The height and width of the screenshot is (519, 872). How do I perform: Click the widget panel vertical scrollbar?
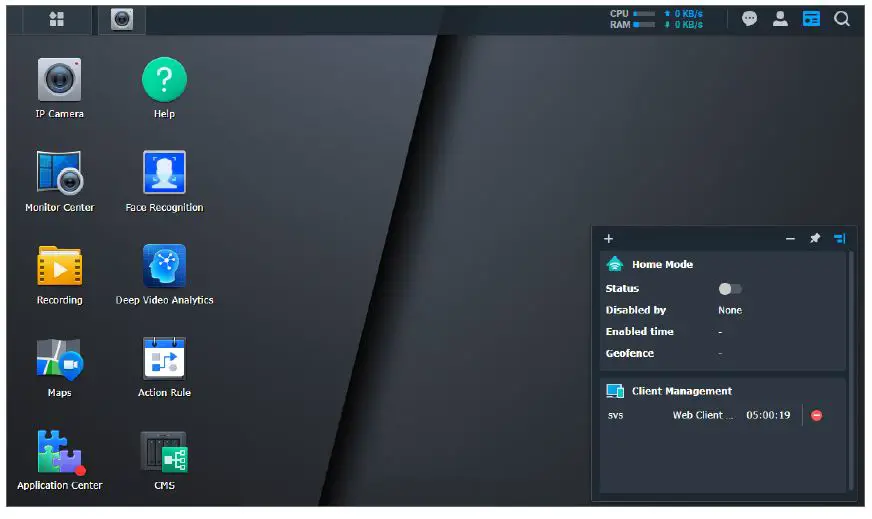850,370
